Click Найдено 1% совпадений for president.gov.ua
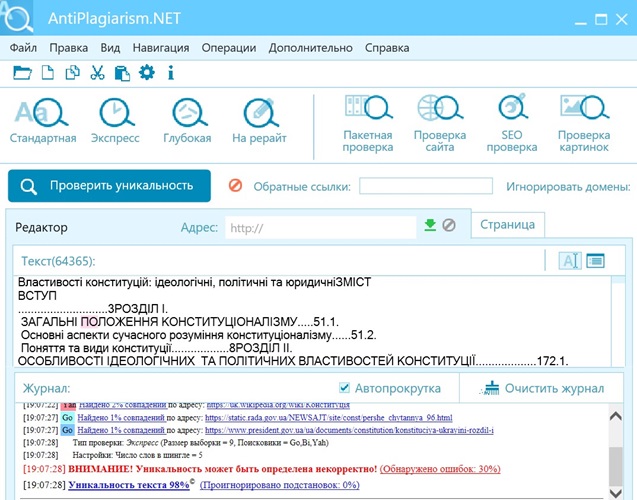 coord(121,430)
